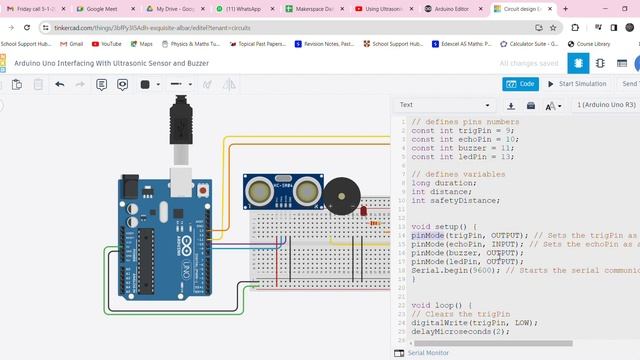The height and width of the screenshot is (360, 640).
Task: Click the Arduino Uno board component
Action: point(164,239)
